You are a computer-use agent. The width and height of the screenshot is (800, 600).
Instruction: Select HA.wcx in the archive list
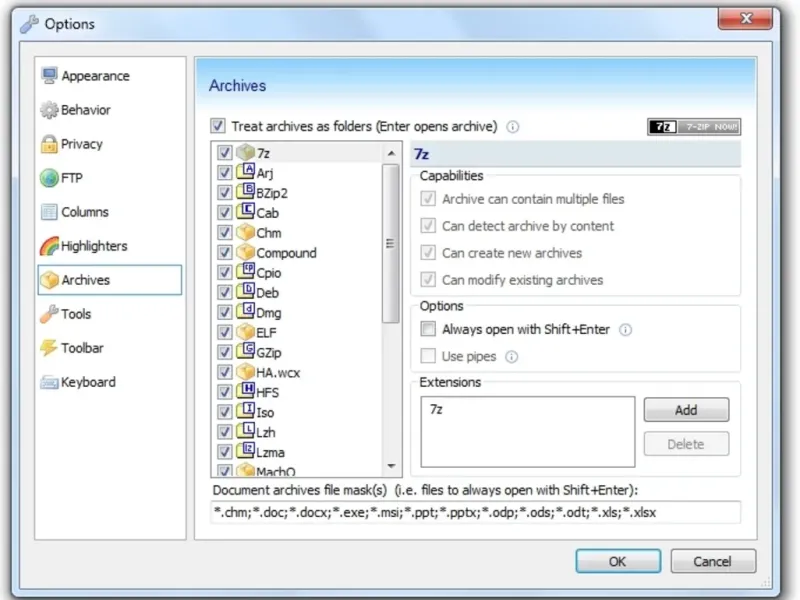tap(278, 372)
